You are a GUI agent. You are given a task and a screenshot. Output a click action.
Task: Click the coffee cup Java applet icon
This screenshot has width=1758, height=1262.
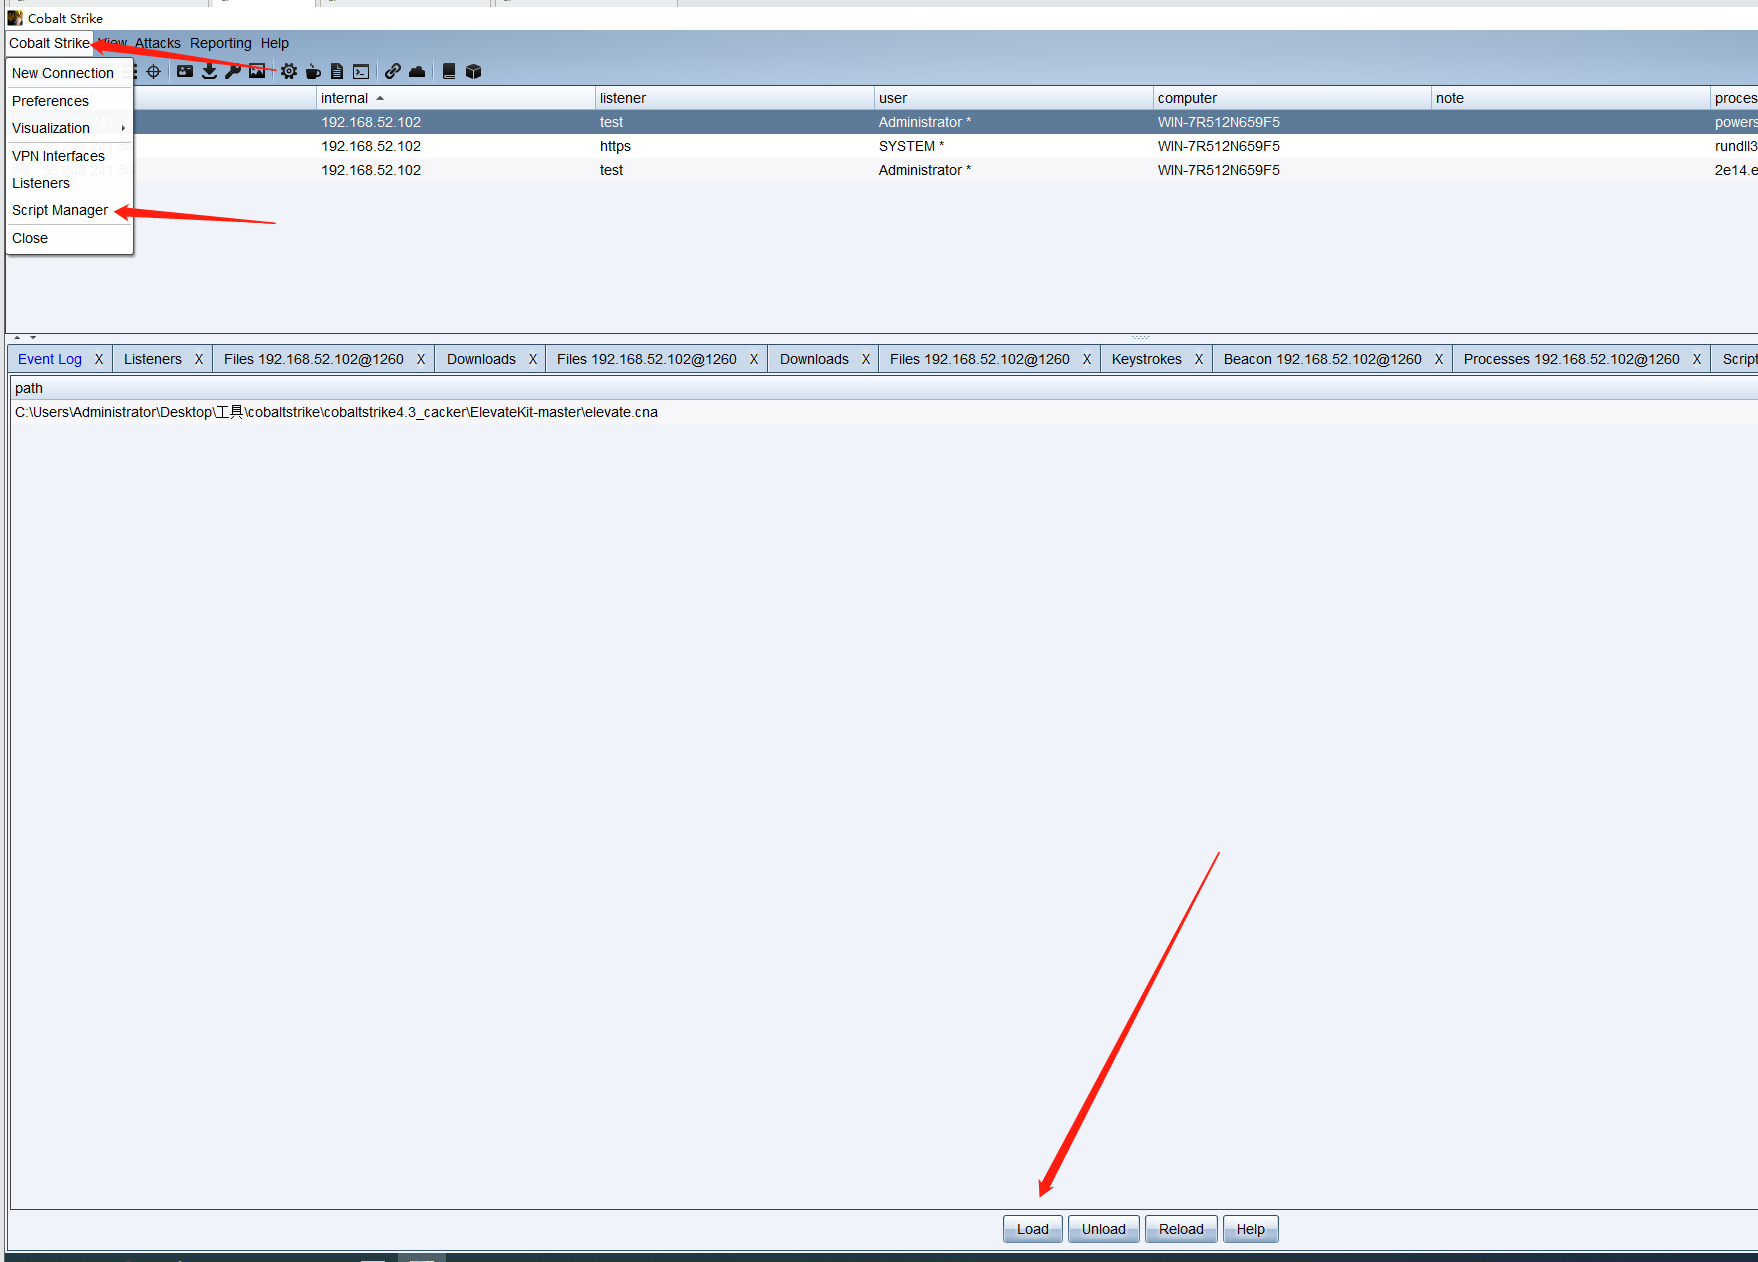[x=313, y=71]
